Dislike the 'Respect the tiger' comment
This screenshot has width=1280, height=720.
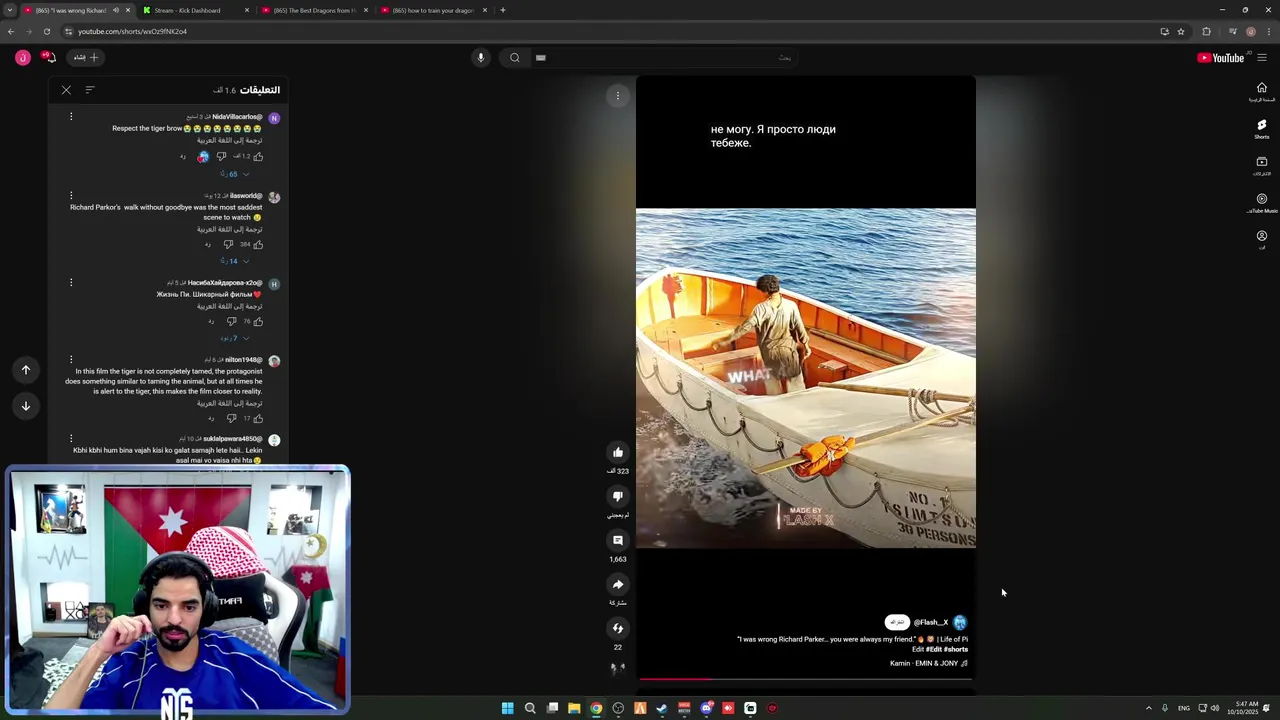222,156
